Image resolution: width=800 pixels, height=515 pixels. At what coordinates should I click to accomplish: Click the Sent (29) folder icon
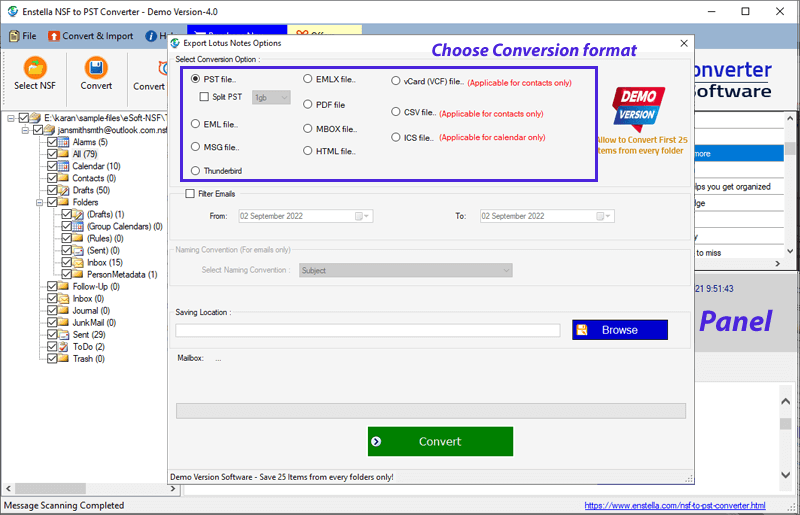tap(63, 334)
